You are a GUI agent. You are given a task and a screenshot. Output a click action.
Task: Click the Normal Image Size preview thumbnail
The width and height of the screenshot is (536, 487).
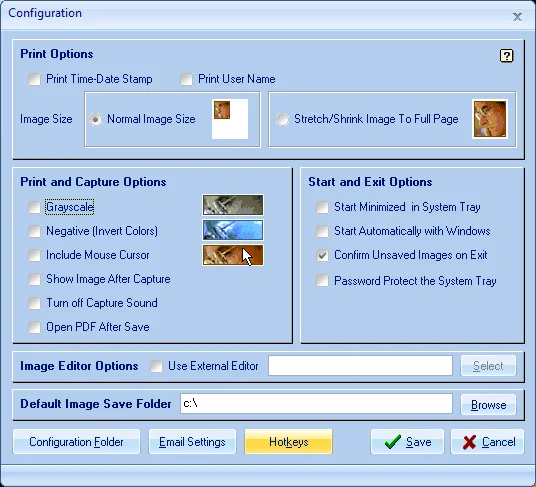click(230, 119)
